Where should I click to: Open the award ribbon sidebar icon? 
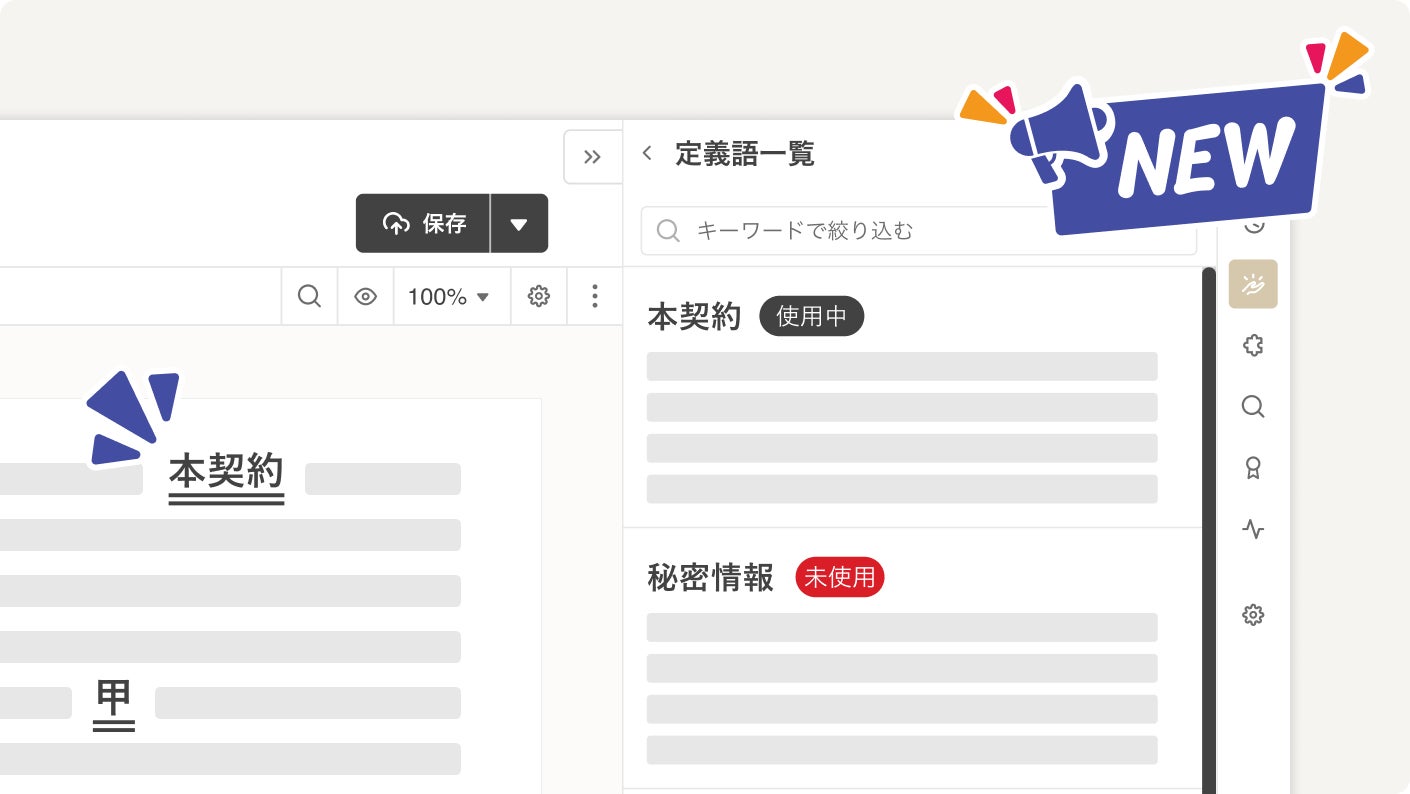click(x=1253, y=467)
